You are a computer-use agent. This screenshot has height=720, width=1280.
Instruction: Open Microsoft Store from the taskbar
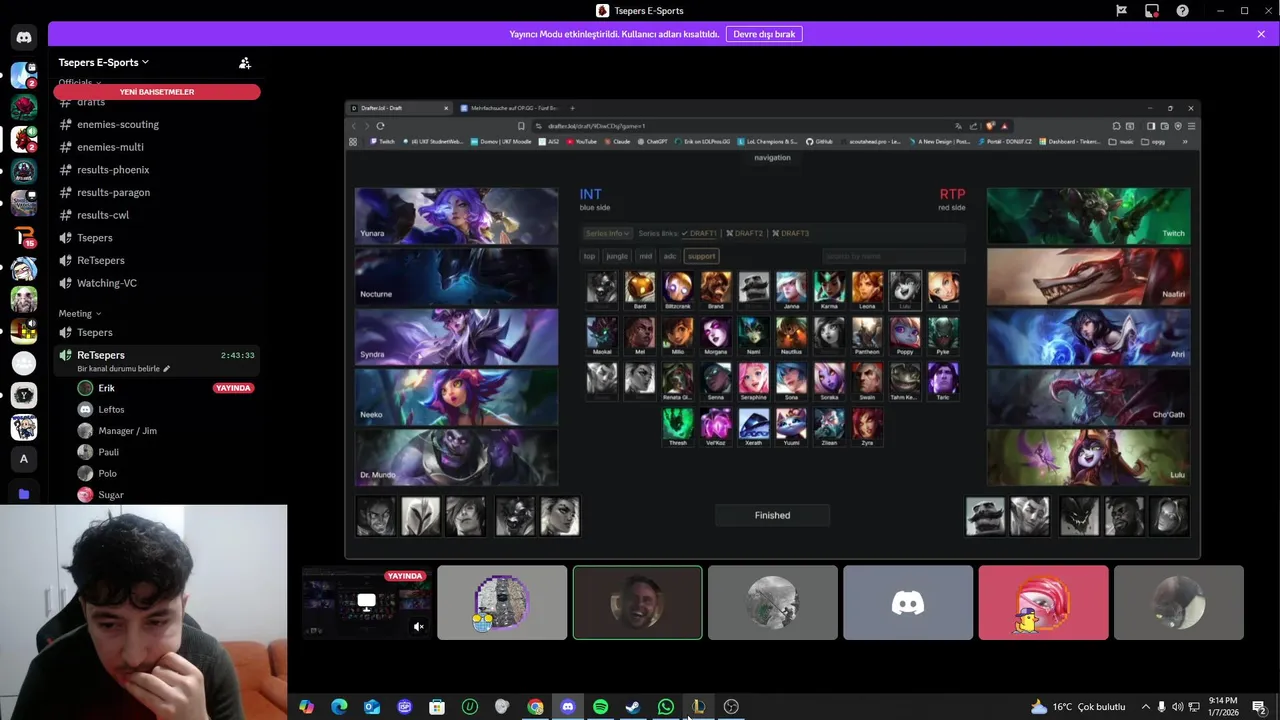click(x=437, y=707)
